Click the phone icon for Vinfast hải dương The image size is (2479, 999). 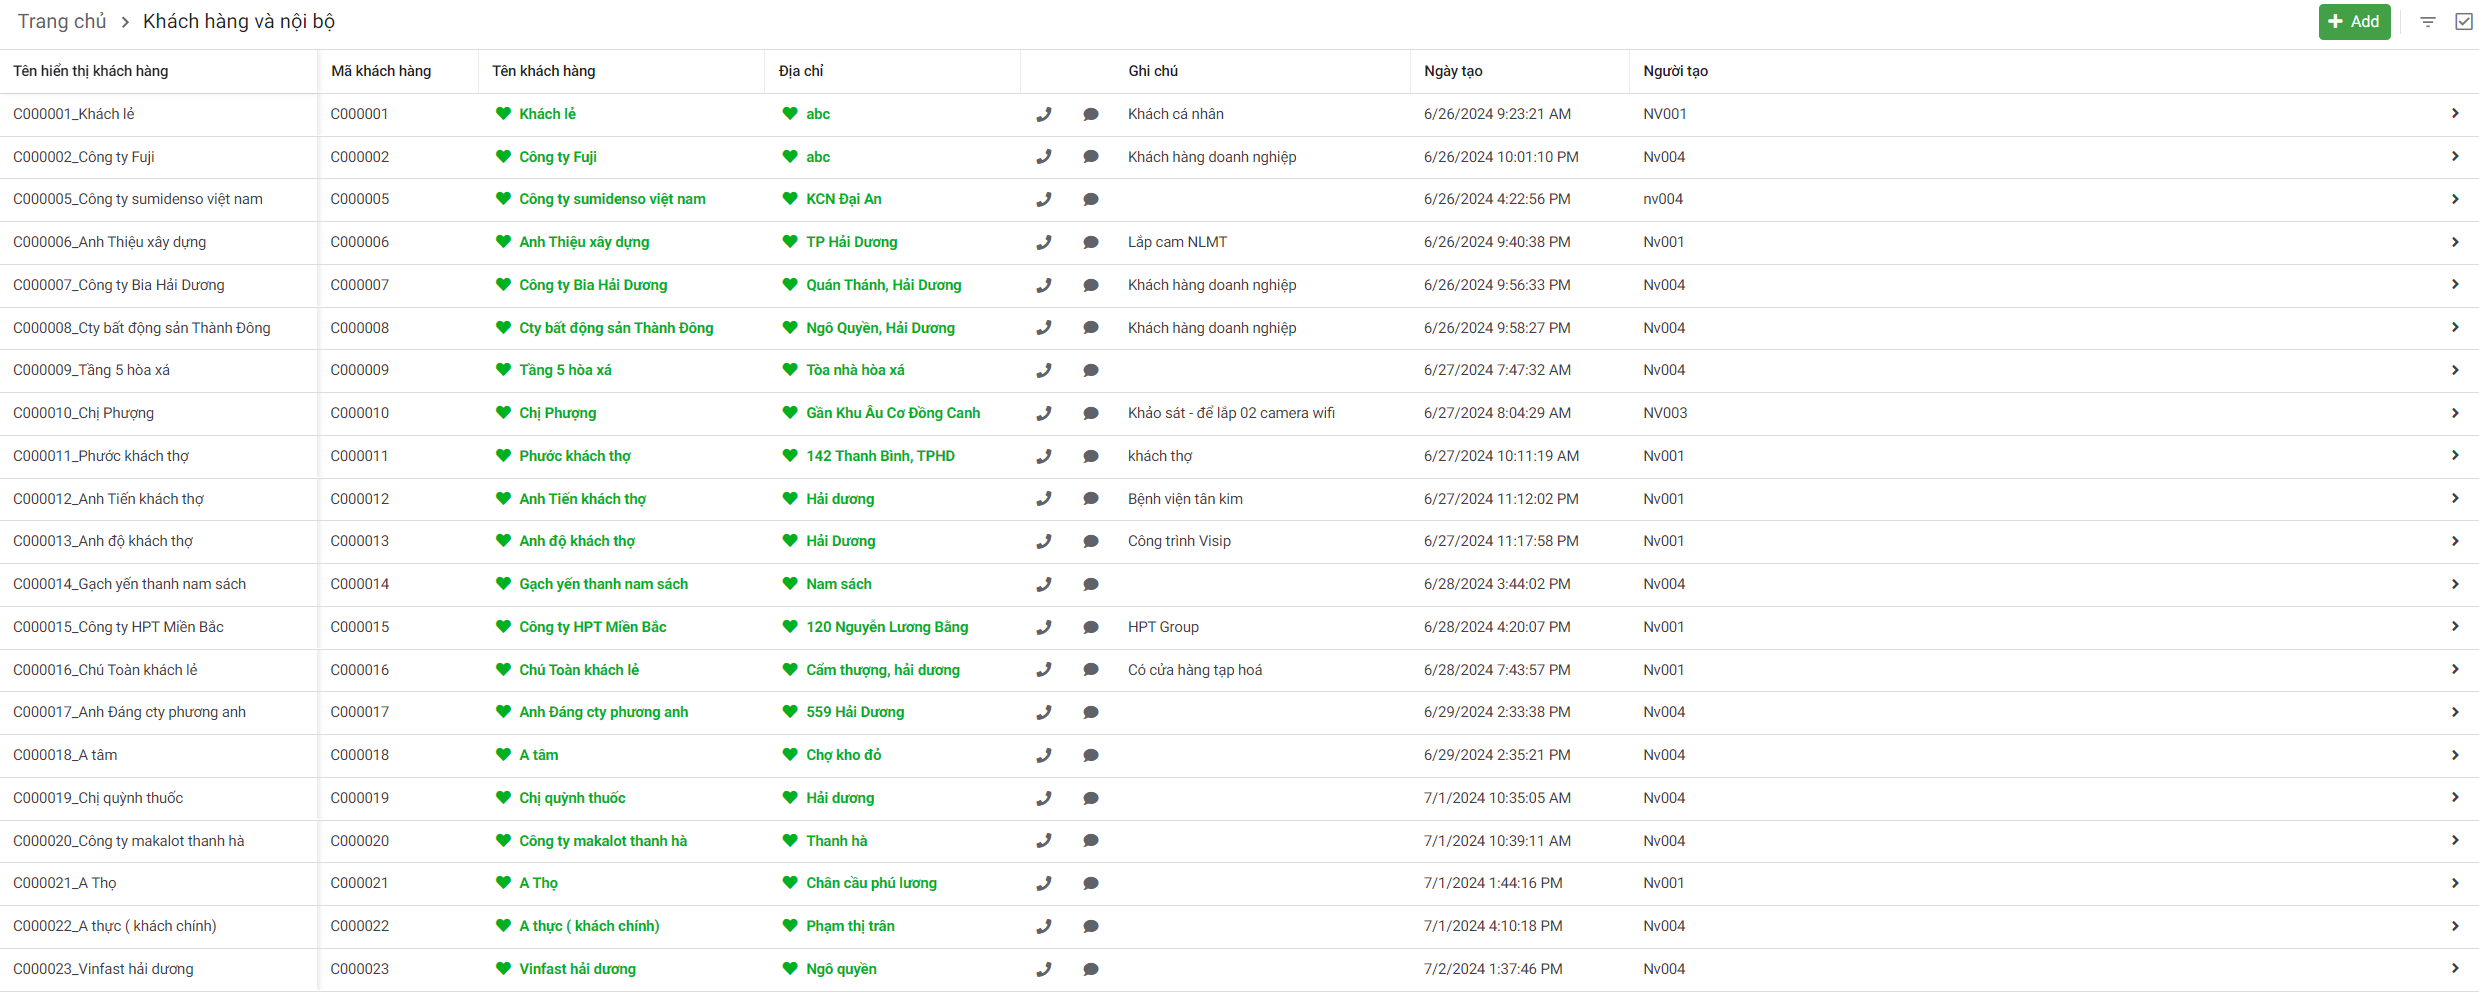1043,969
